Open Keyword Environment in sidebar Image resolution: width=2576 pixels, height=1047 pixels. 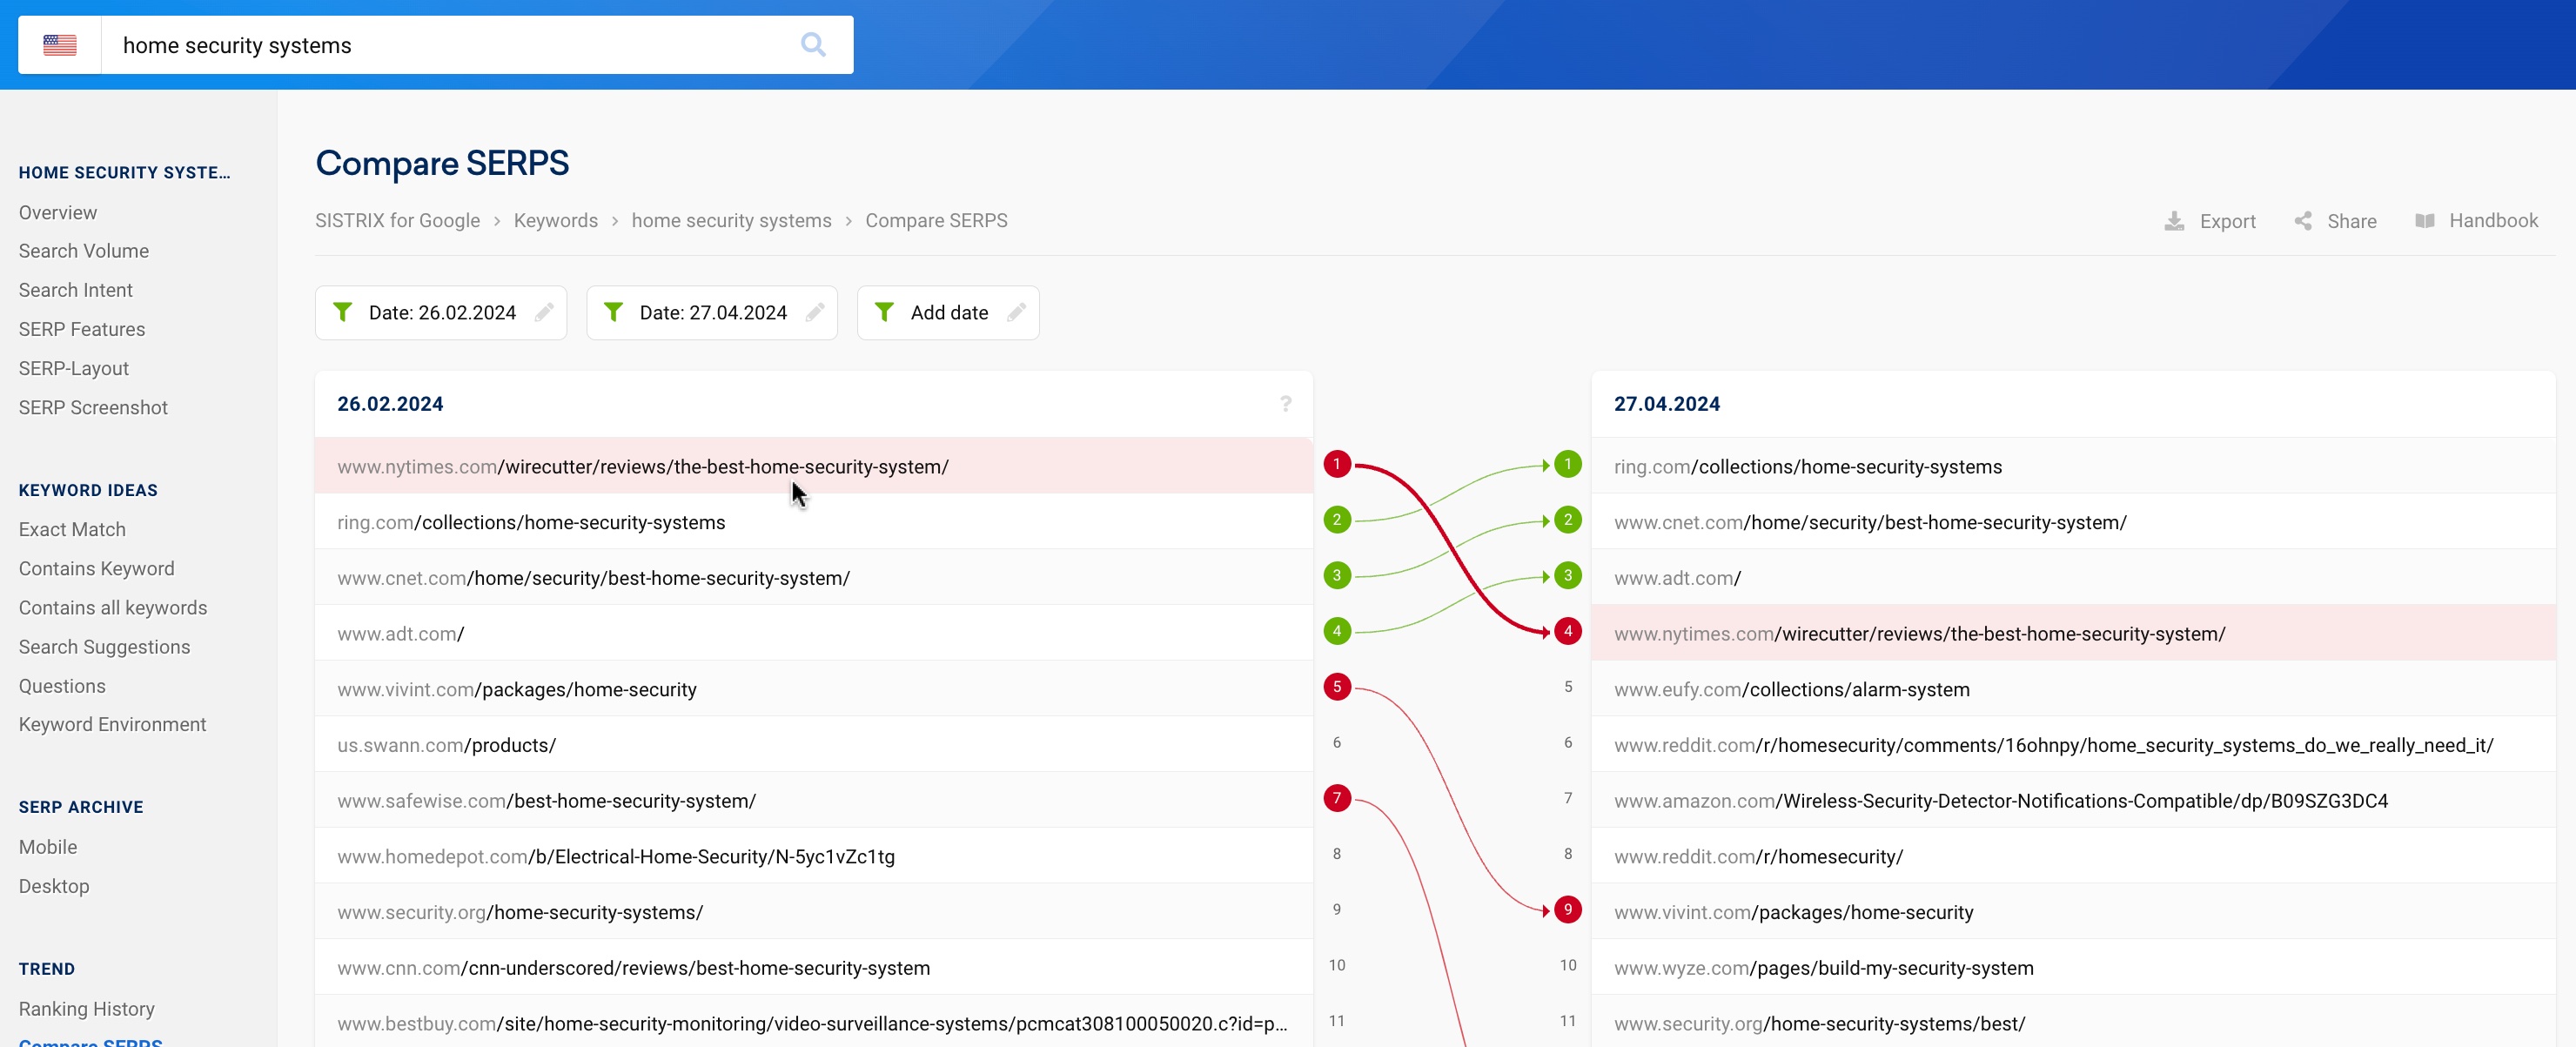(113, 724)
